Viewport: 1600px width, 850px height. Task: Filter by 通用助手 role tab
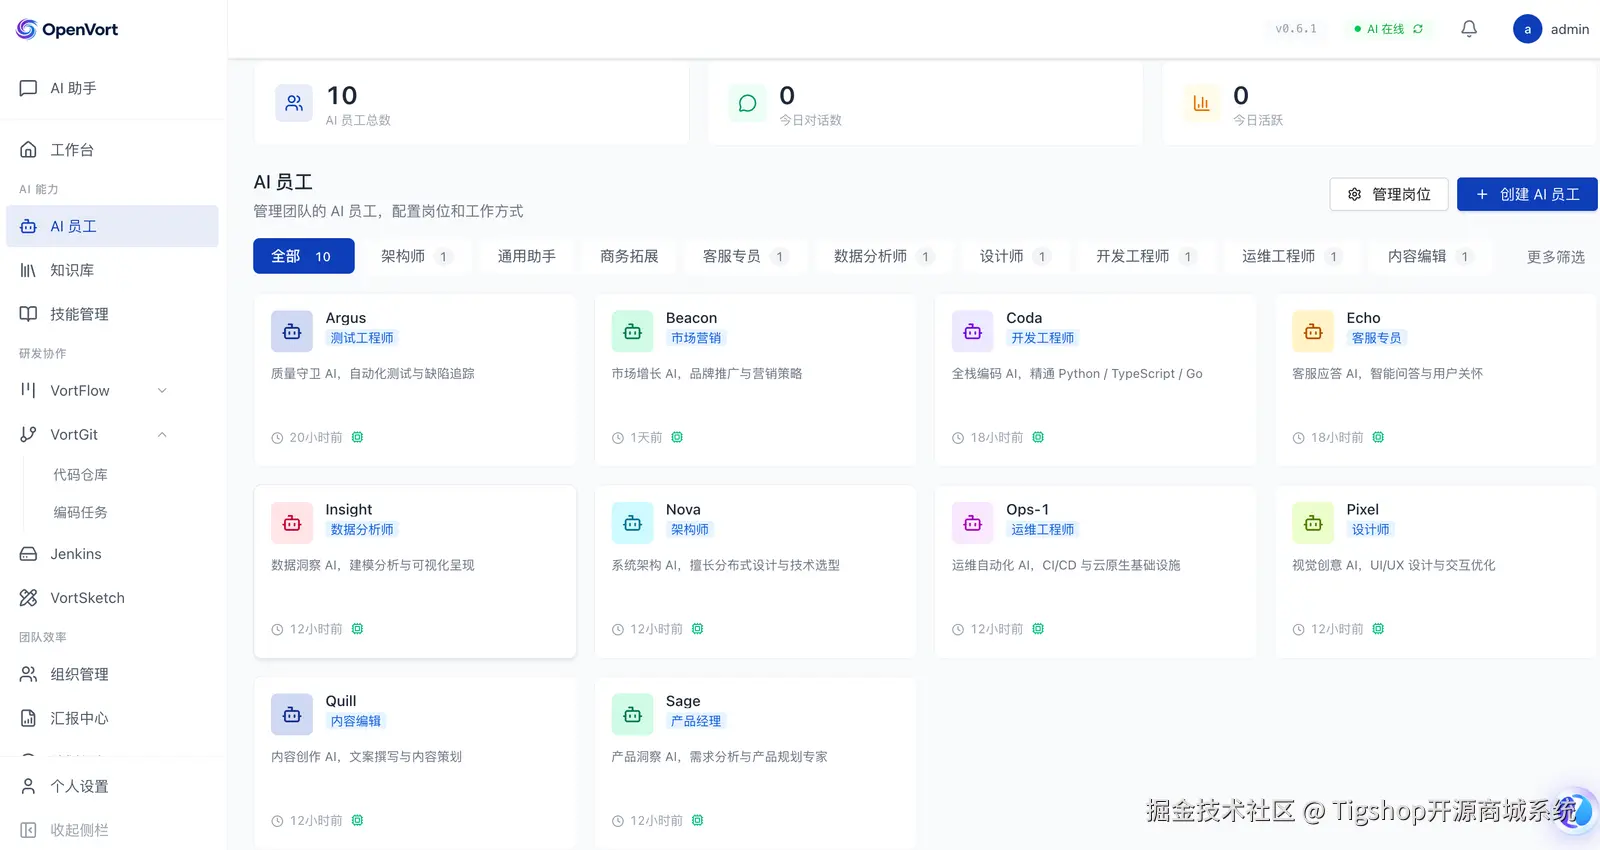point(527,256)
